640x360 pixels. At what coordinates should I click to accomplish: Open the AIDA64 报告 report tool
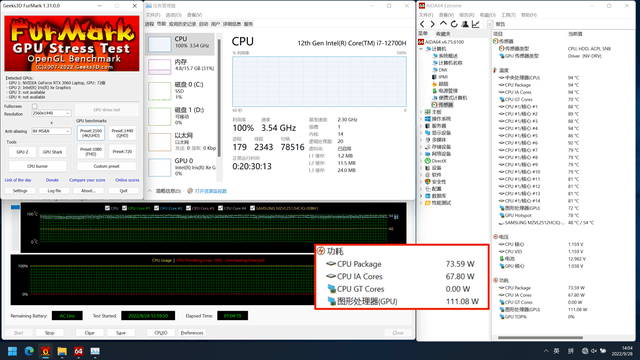pyautogui.click(x=496, y=24)
